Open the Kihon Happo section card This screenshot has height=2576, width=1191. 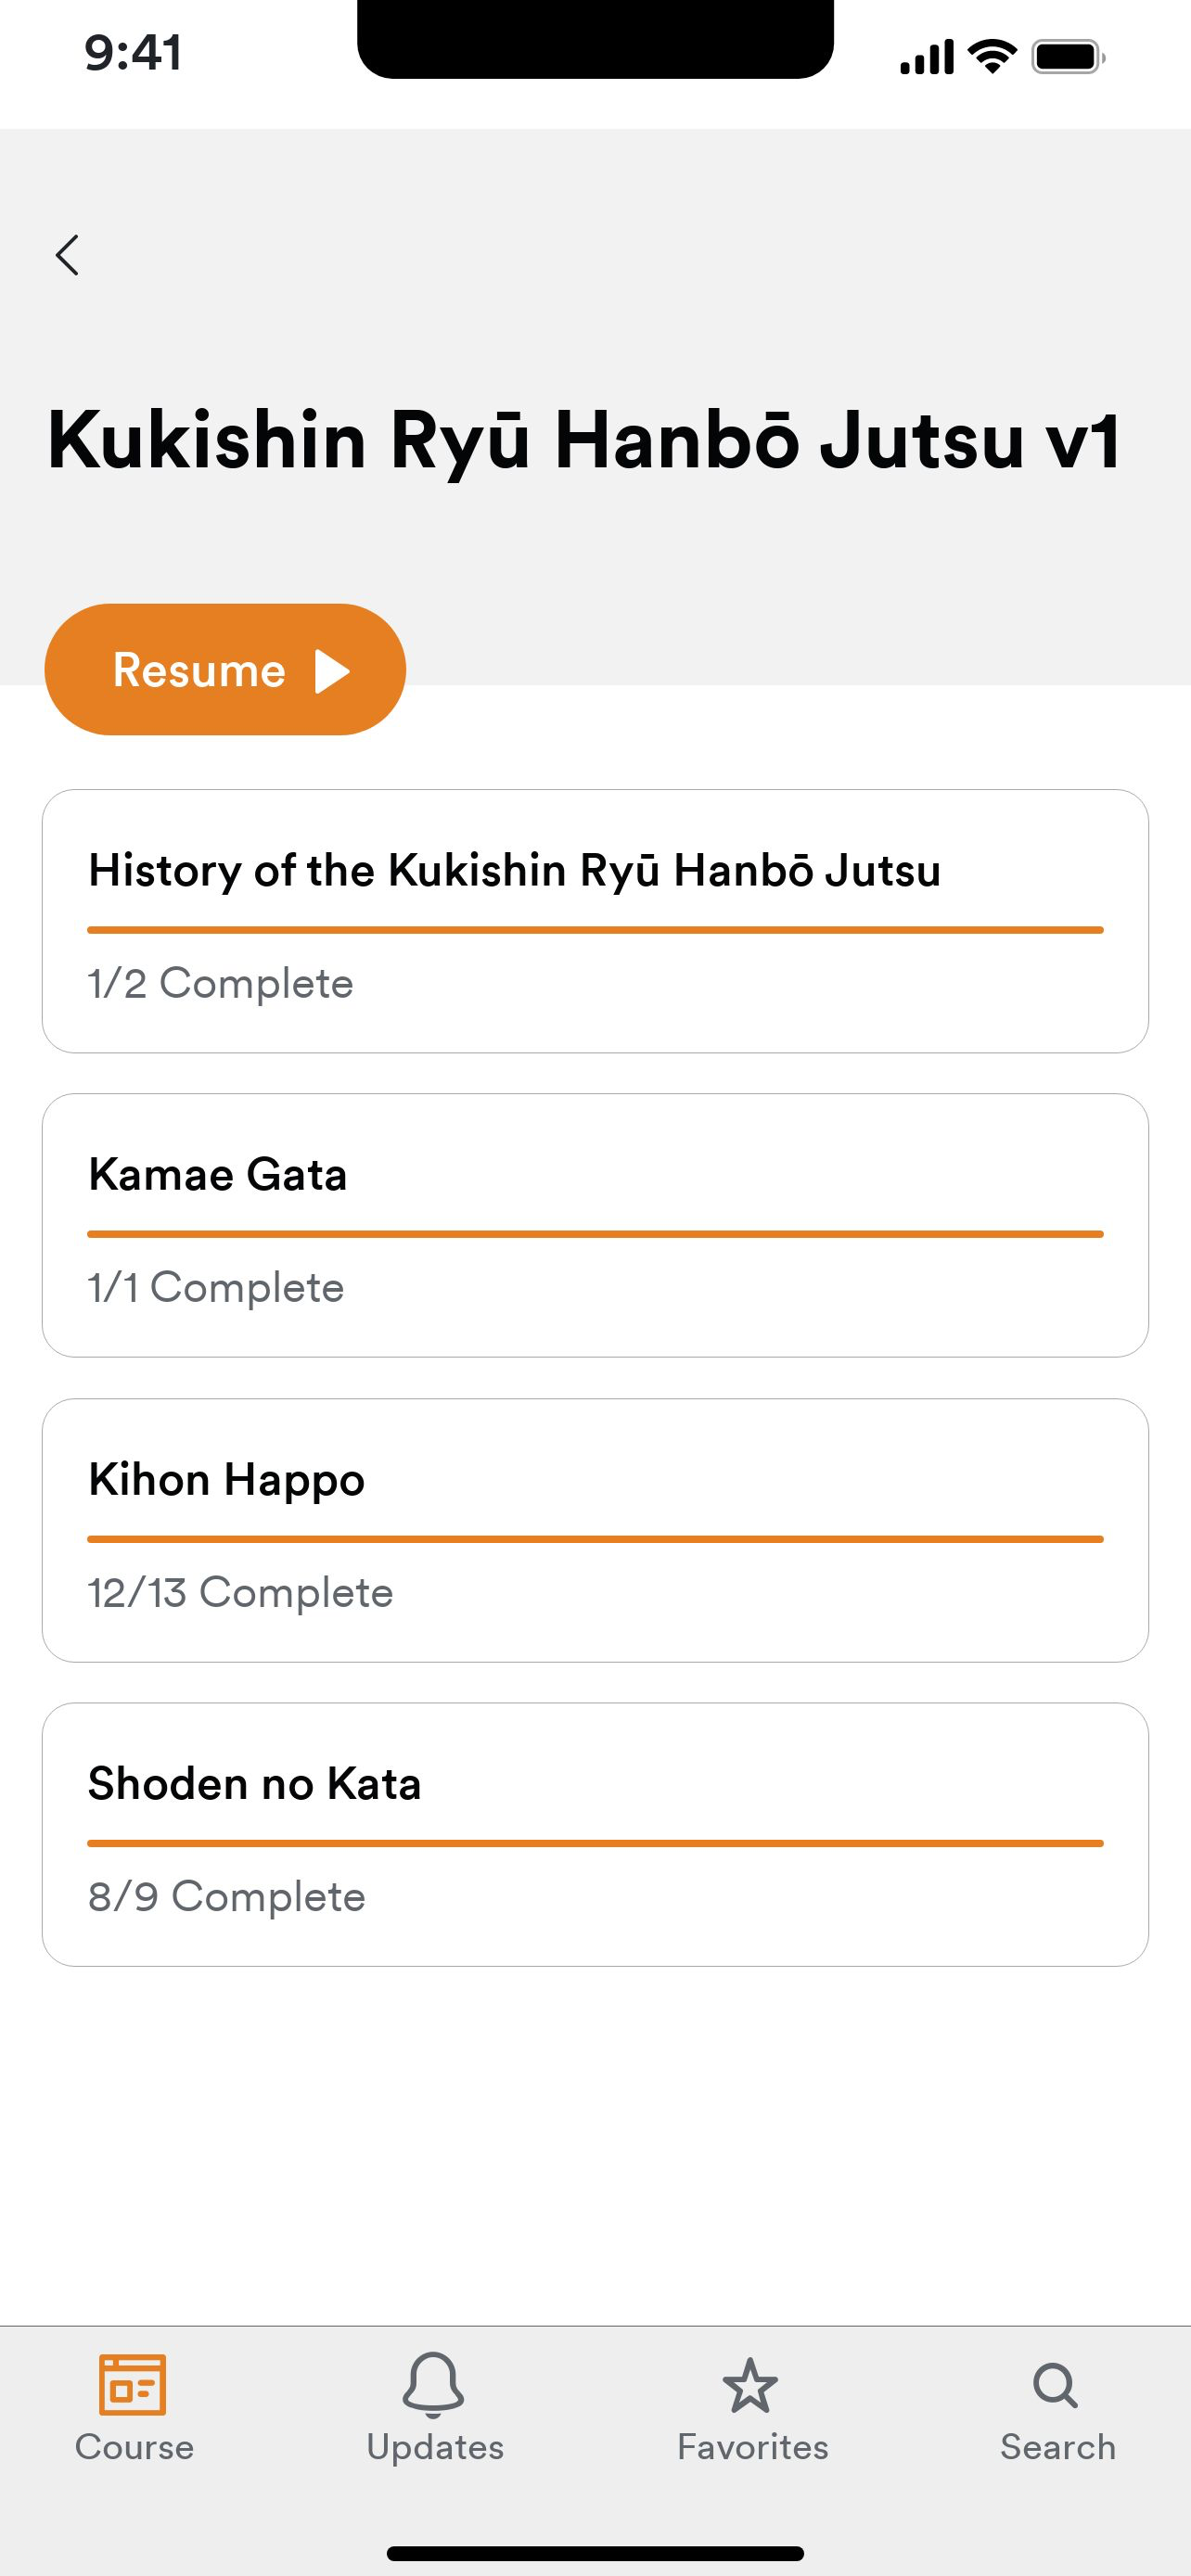pos(595,1530)
